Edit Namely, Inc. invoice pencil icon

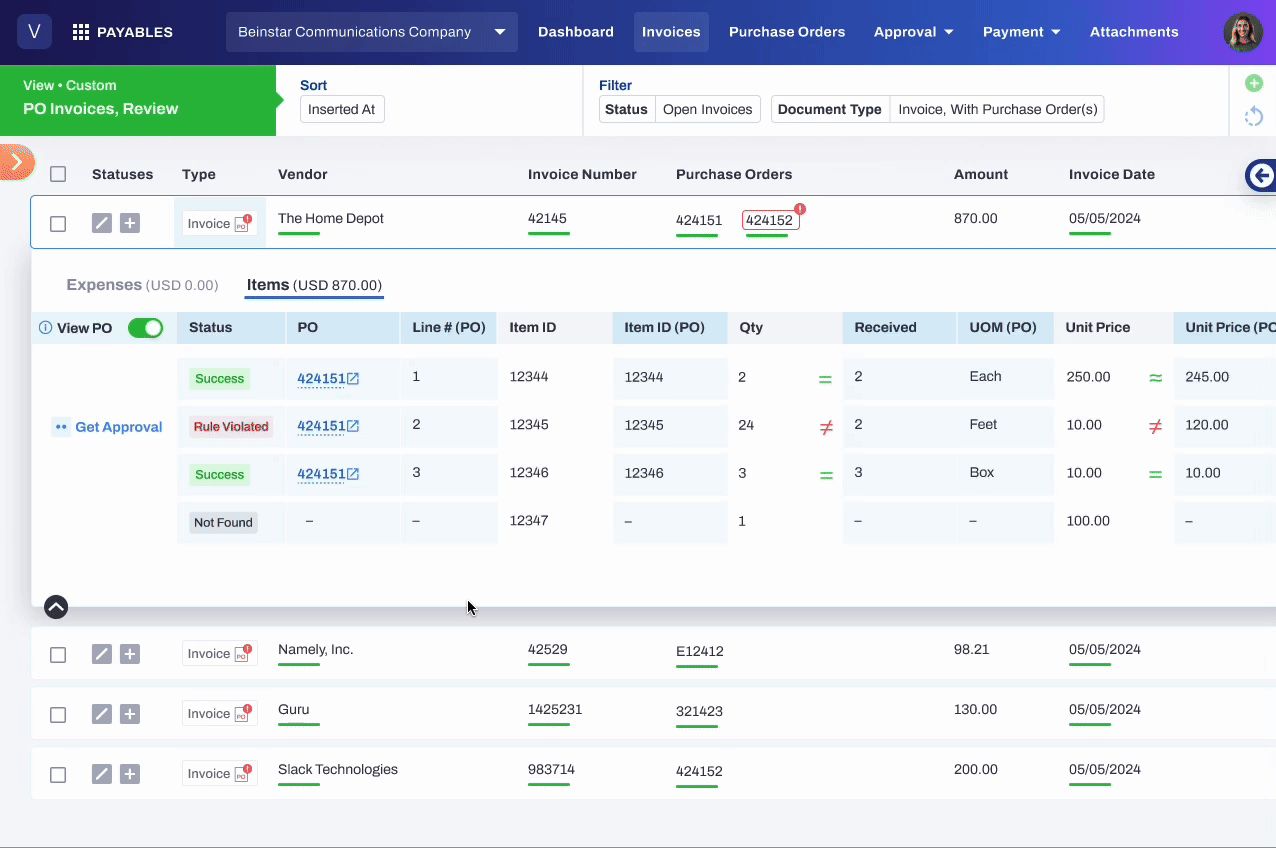pos(101,654)
